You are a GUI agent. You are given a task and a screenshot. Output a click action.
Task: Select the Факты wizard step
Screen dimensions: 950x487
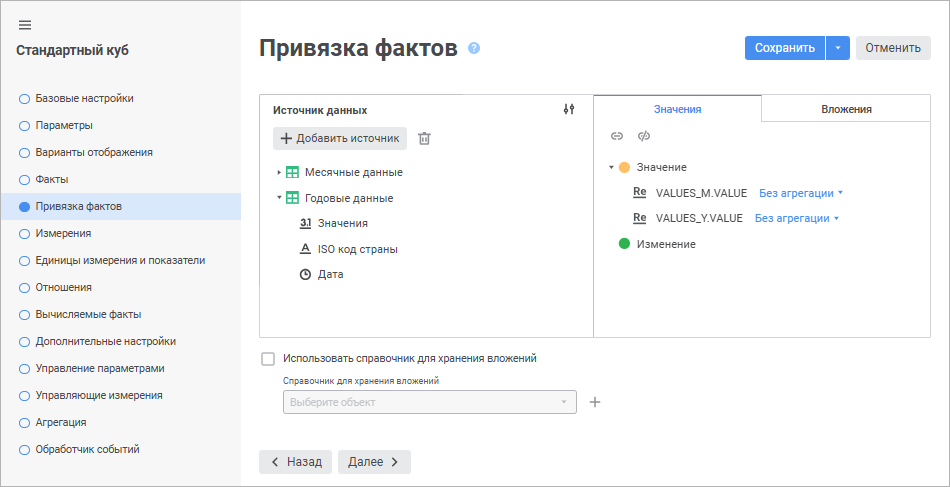click(x=52, y=179)
